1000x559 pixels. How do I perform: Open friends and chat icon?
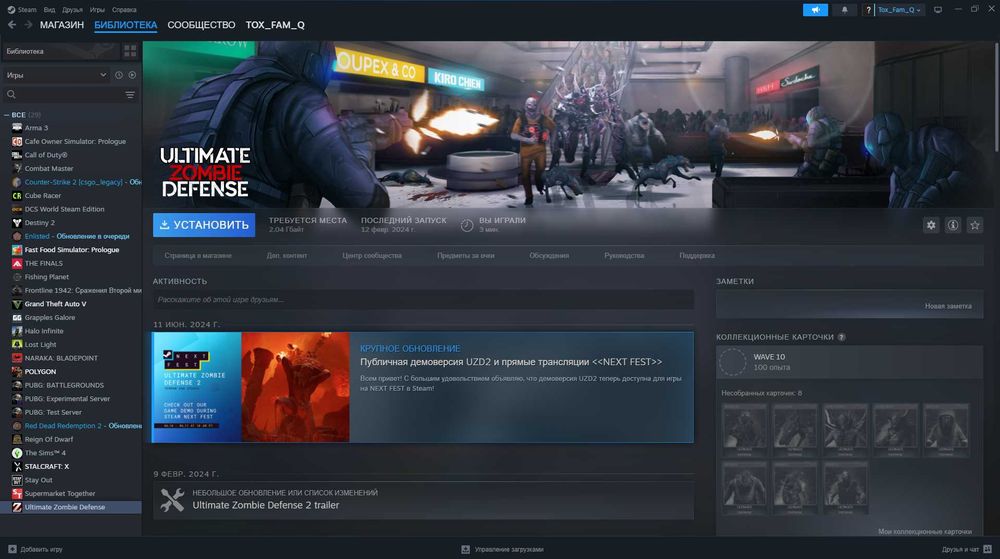(987, 549)
